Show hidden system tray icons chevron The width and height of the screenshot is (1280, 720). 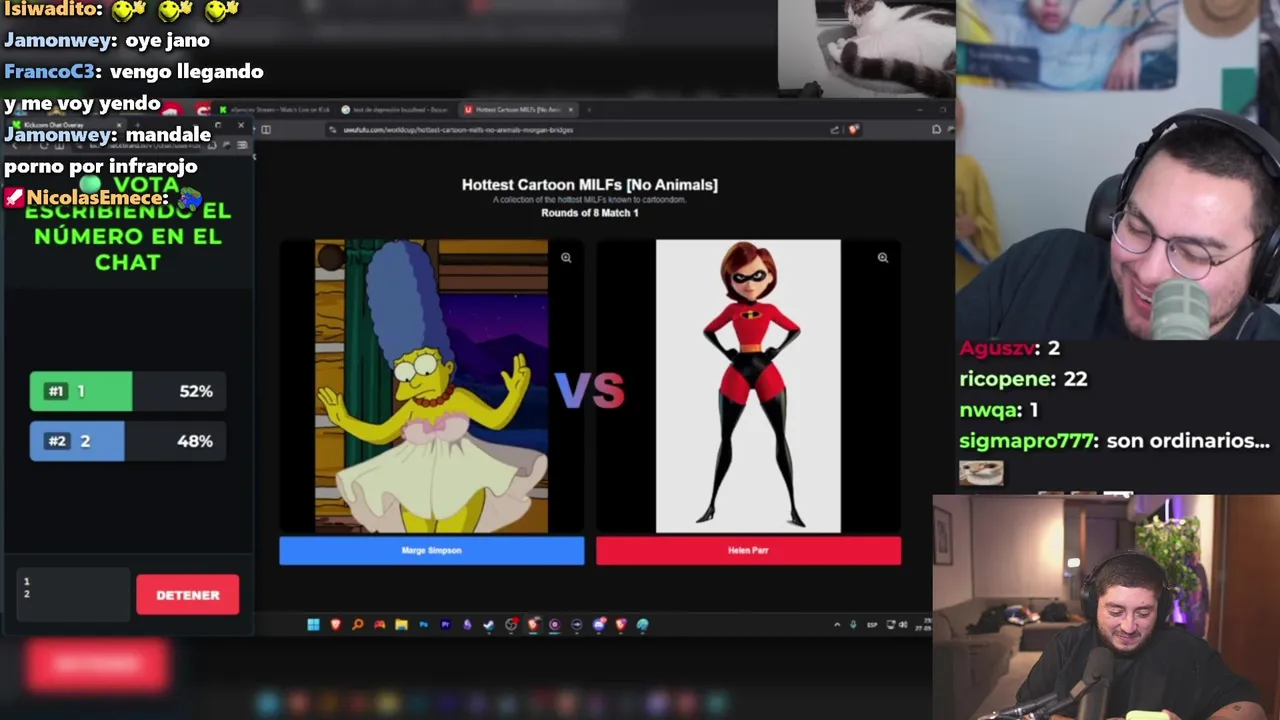pyautogui.click(x=837, y=624)
